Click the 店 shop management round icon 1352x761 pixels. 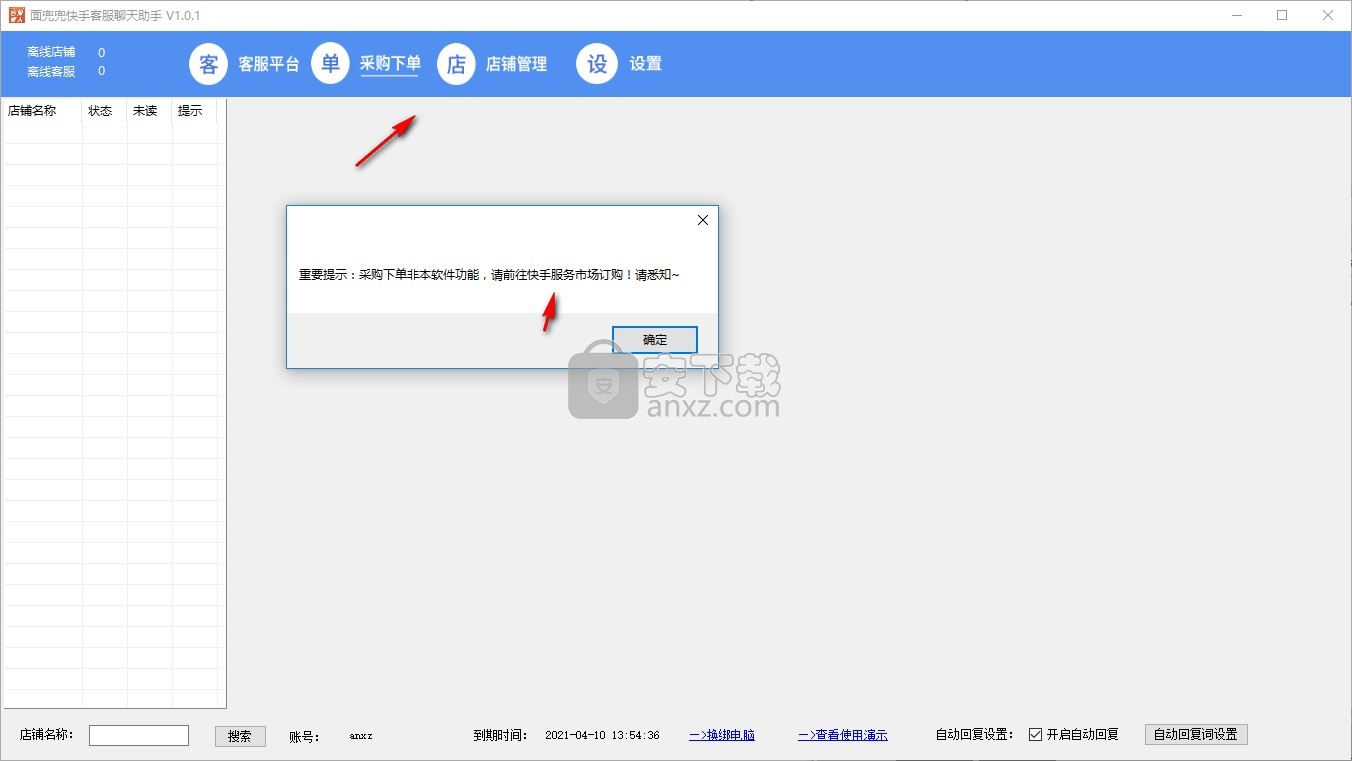456,64
